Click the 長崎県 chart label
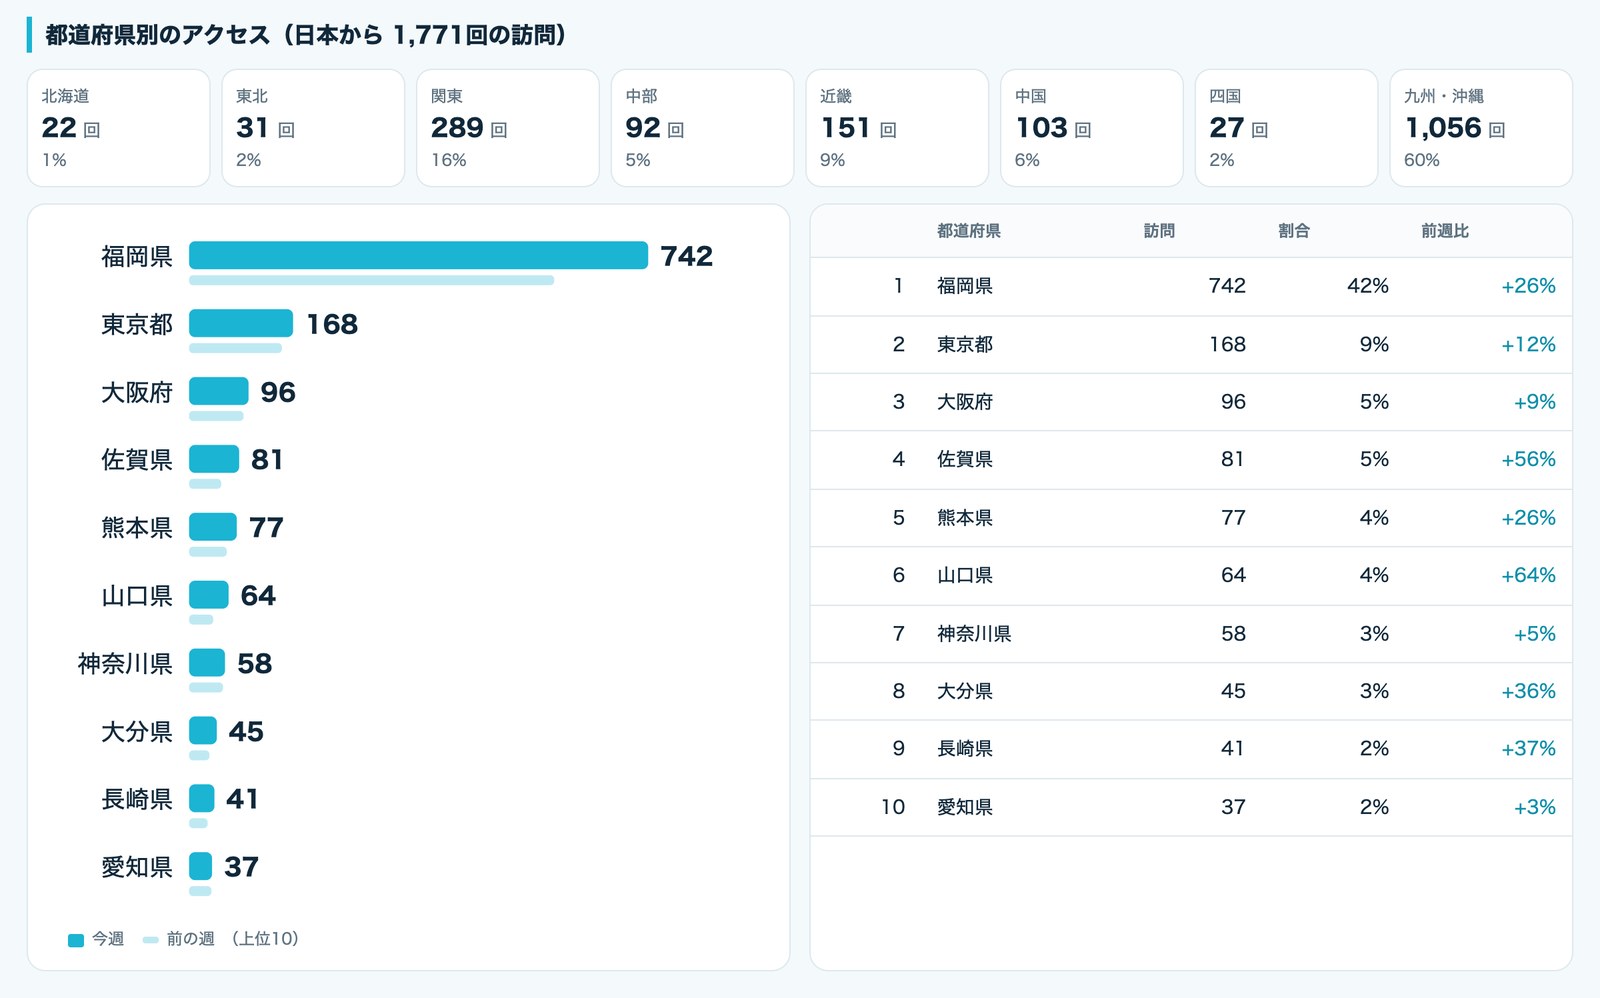Screen dimensions: 1600x998 click(137, 799)
